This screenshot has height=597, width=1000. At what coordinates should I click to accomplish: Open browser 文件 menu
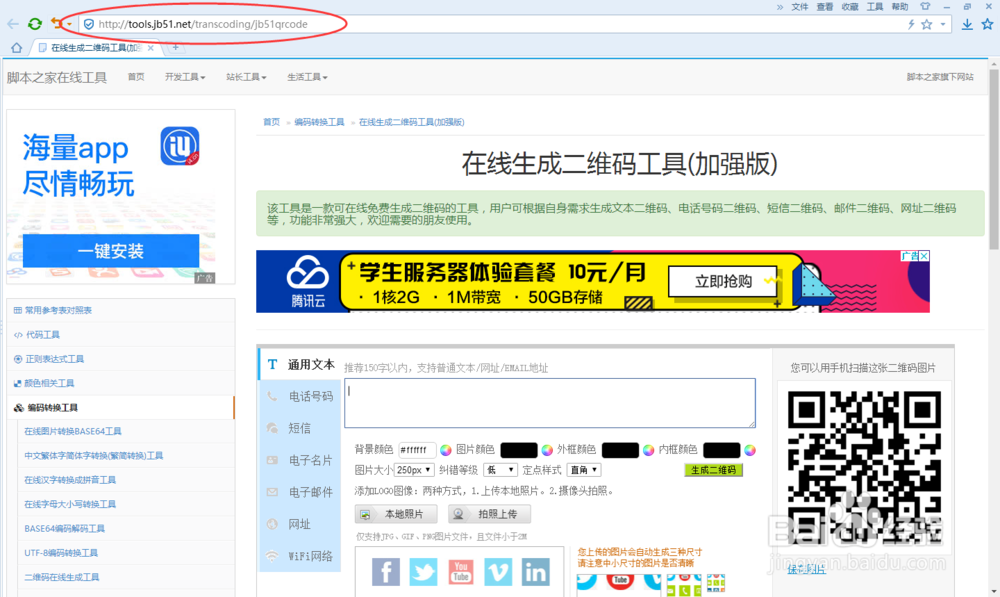coord(800,7)
